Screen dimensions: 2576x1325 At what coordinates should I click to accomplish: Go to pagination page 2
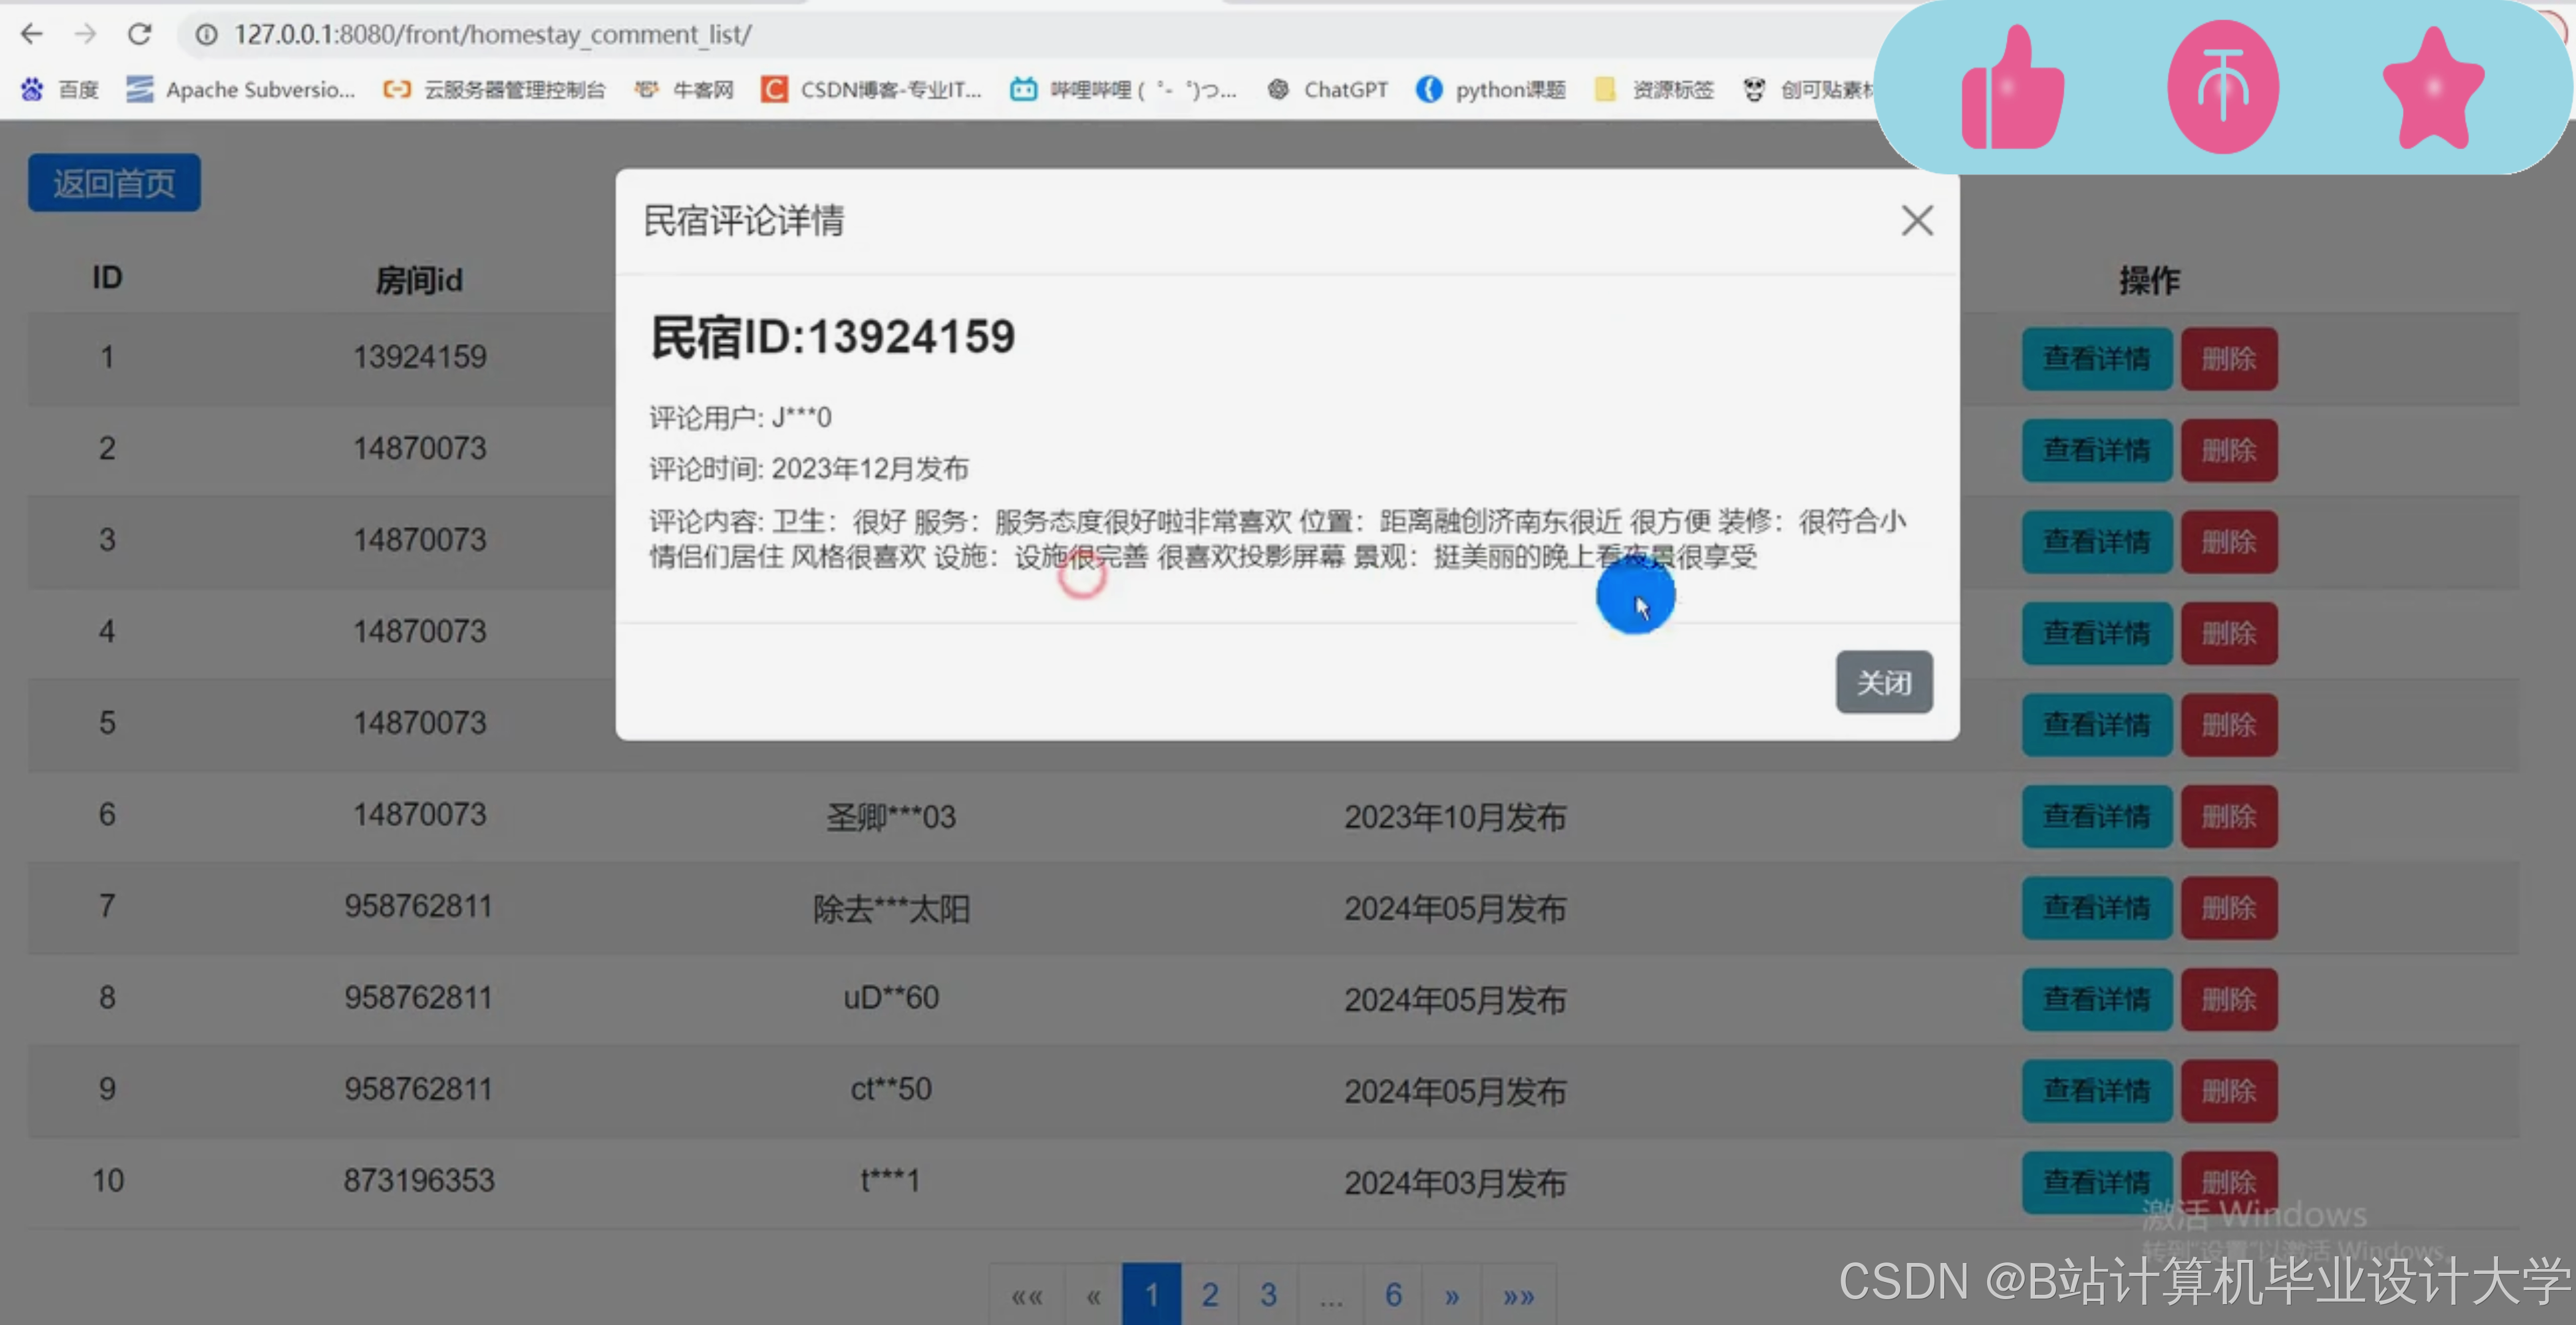pyautogui.click(x=1209, y=1295)
